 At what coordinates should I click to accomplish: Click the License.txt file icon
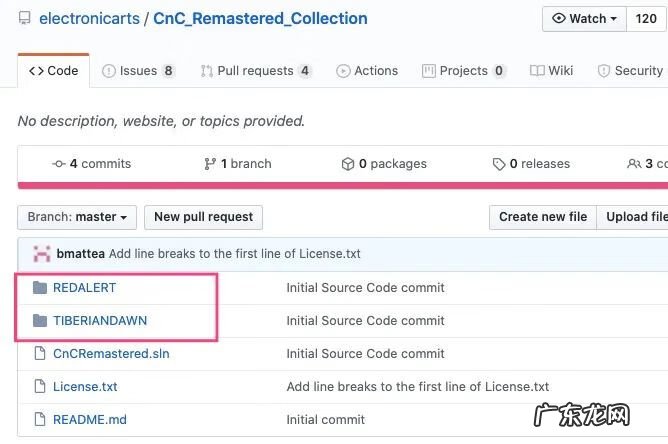(40, 387)
